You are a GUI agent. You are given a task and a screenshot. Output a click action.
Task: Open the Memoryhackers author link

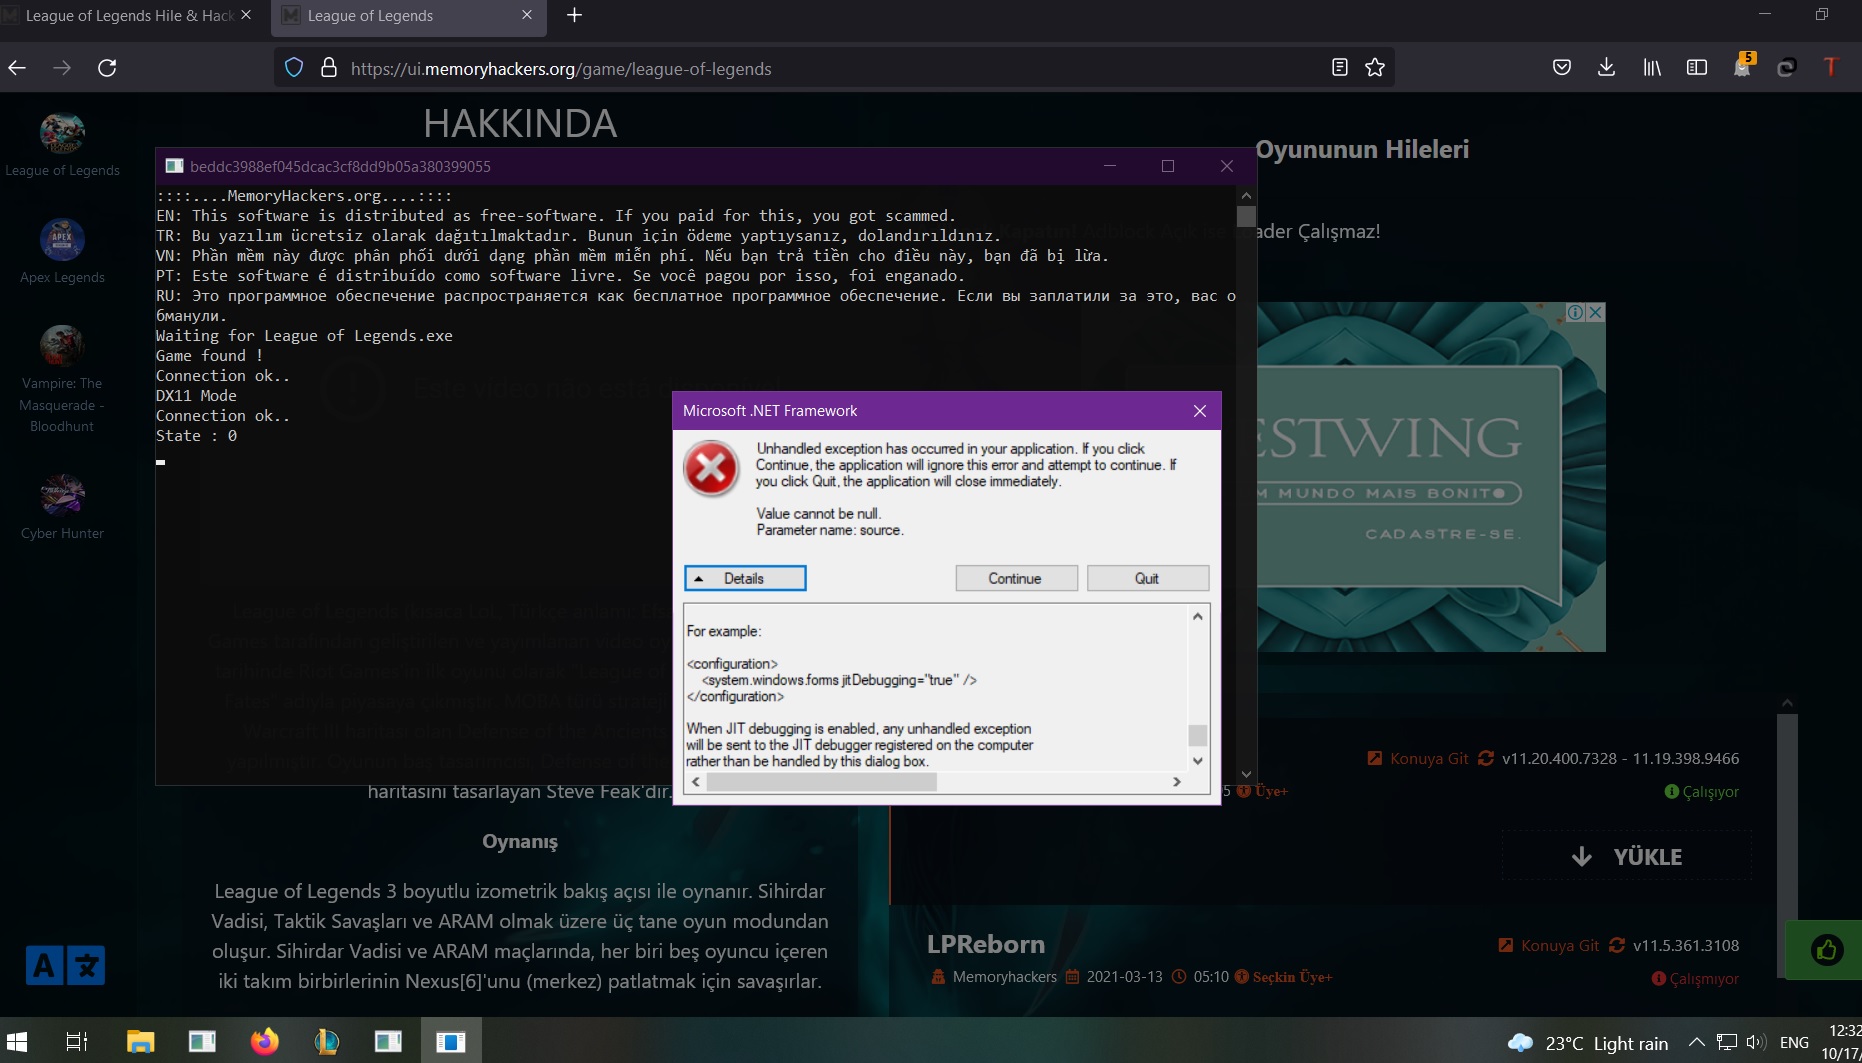click(x=1004, y=976)
